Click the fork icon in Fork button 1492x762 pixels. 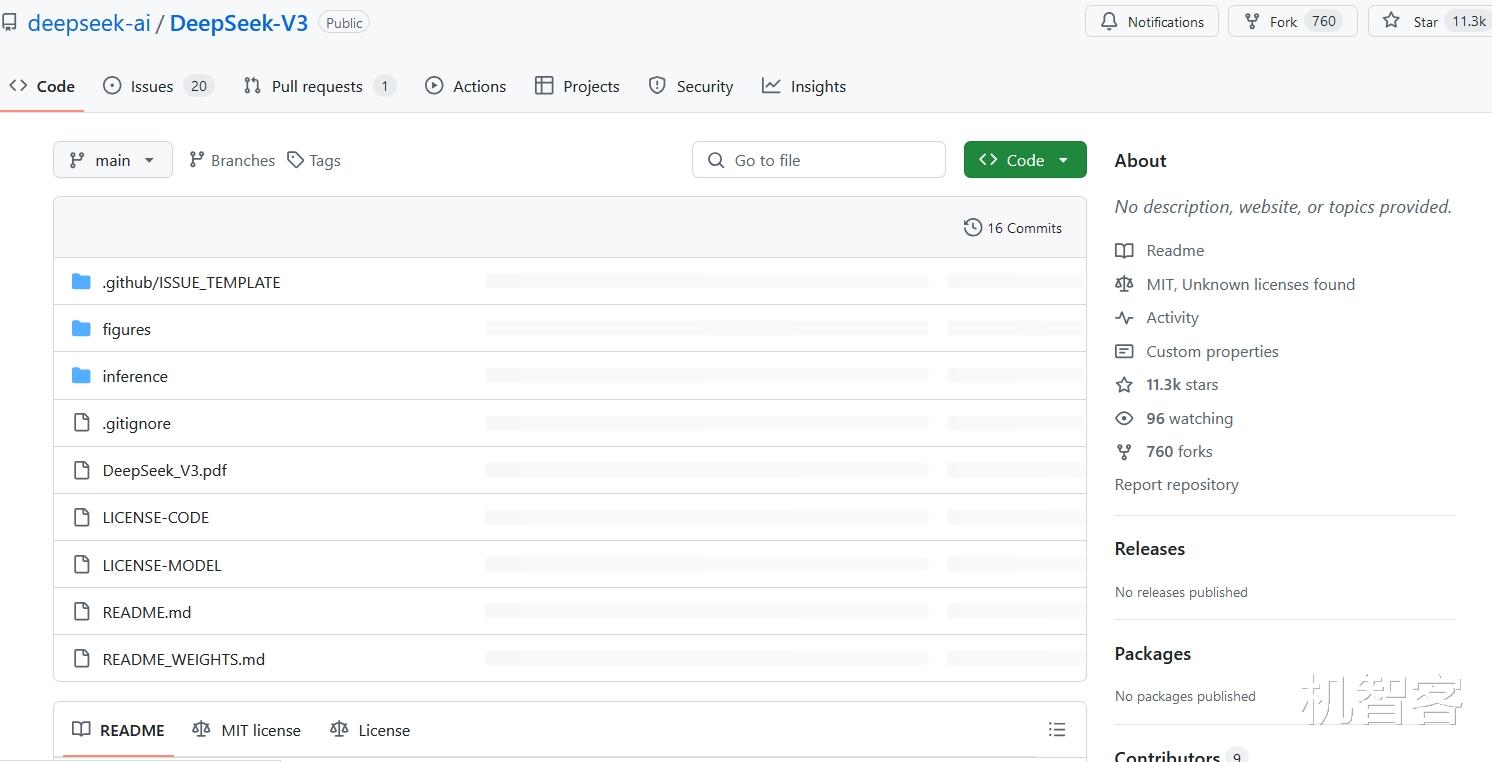[1251, 21]
